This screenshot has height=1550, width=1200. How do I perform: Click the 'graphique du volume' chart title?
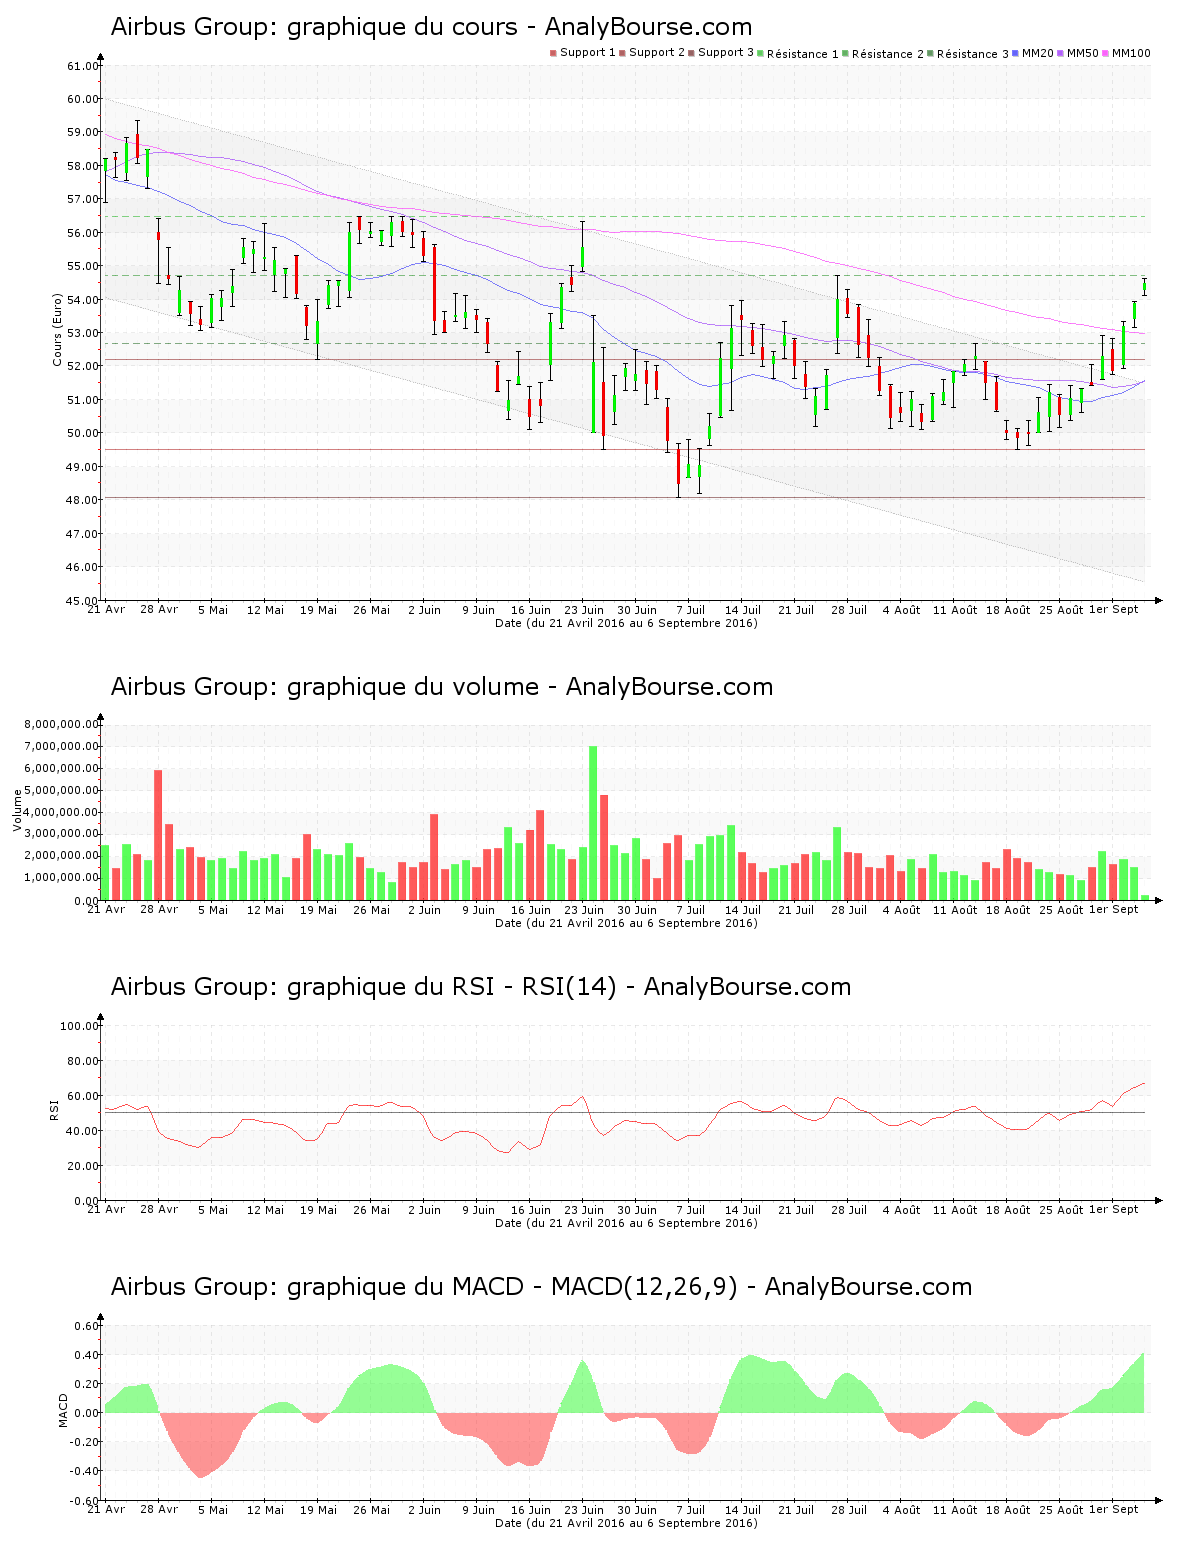click(441, 687)
